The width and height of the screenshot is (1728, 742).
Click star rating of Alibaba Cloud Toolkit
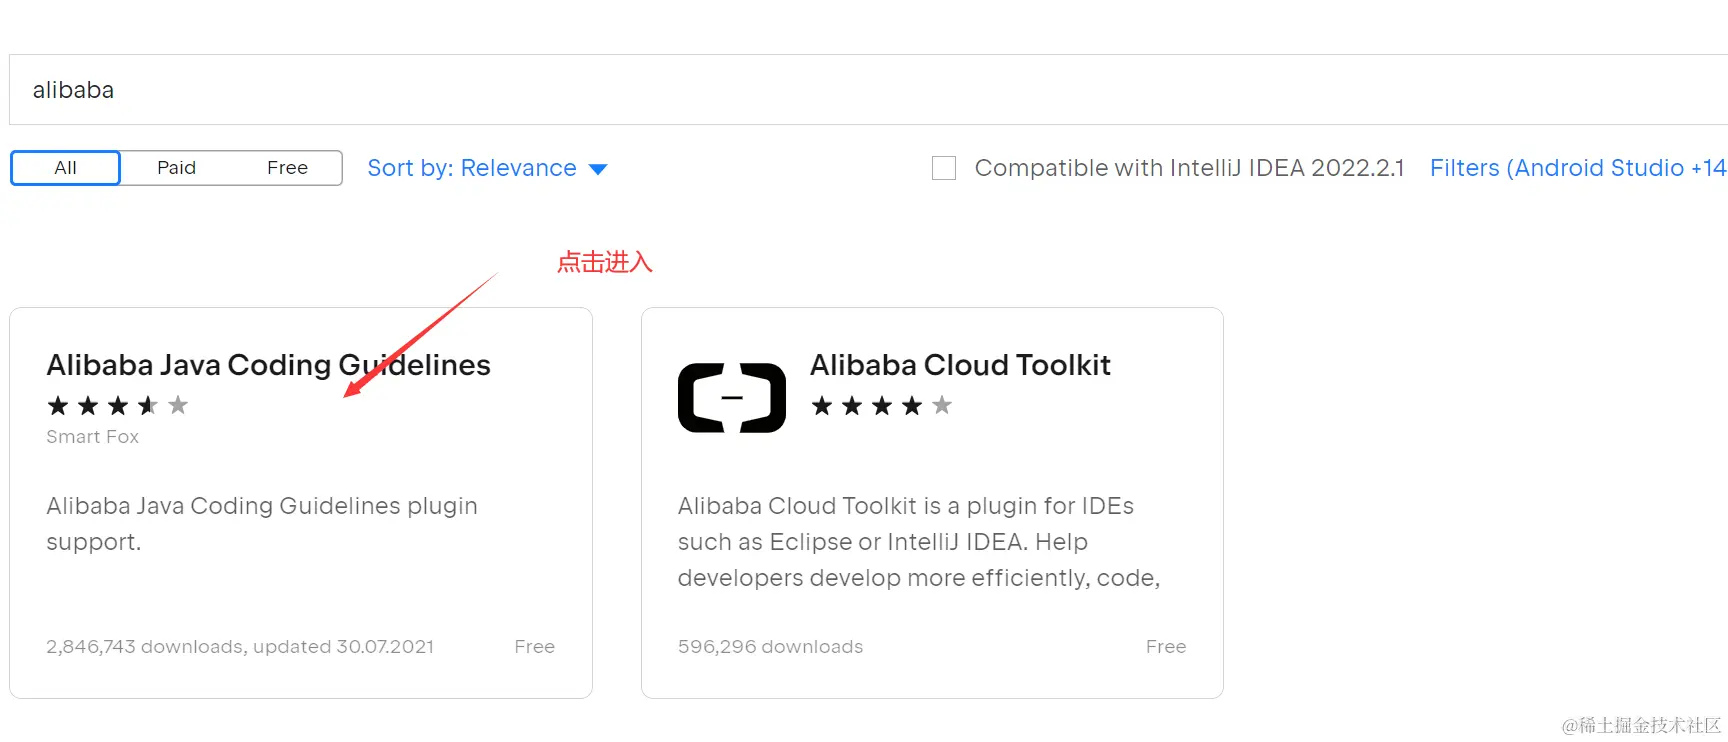881,405
